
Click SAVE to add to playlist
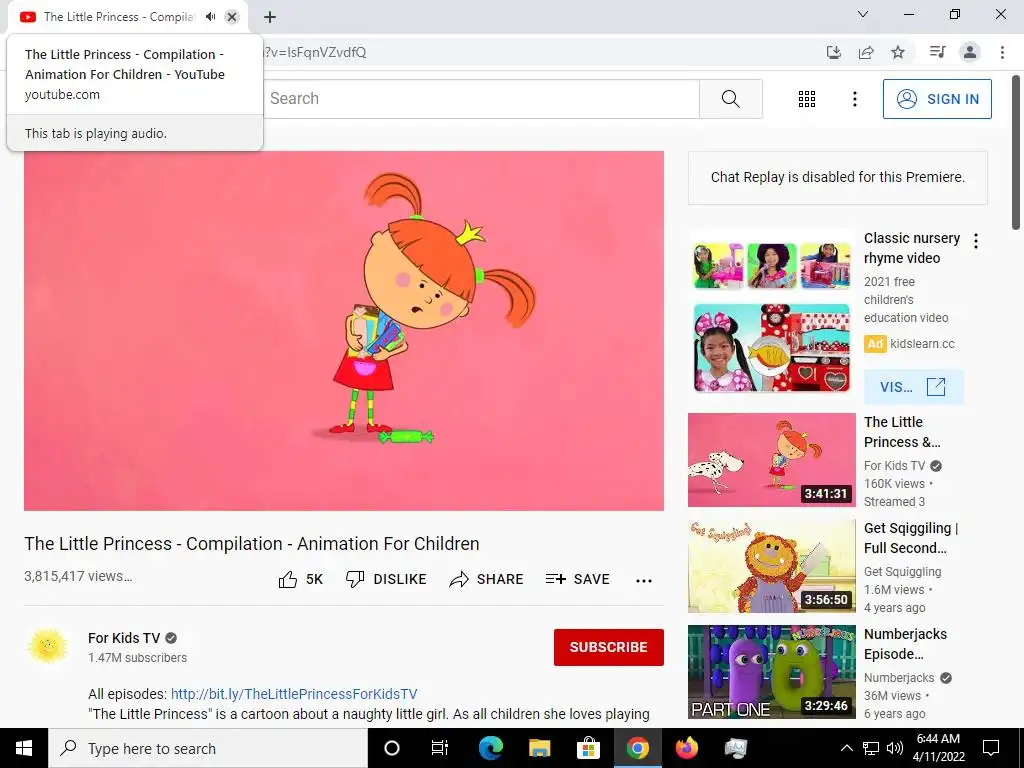pos(577,579)
